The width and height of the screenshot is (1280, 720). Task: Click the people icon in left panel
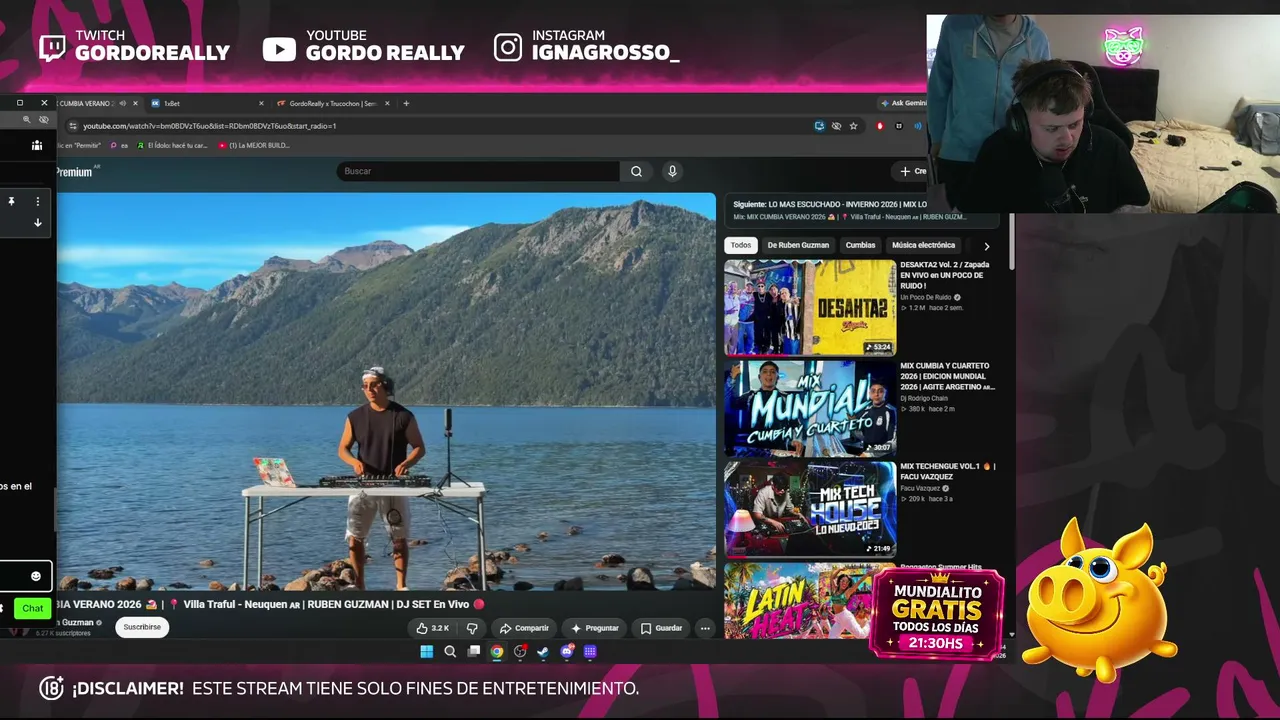pyautogui.click(x=37, y=145)
